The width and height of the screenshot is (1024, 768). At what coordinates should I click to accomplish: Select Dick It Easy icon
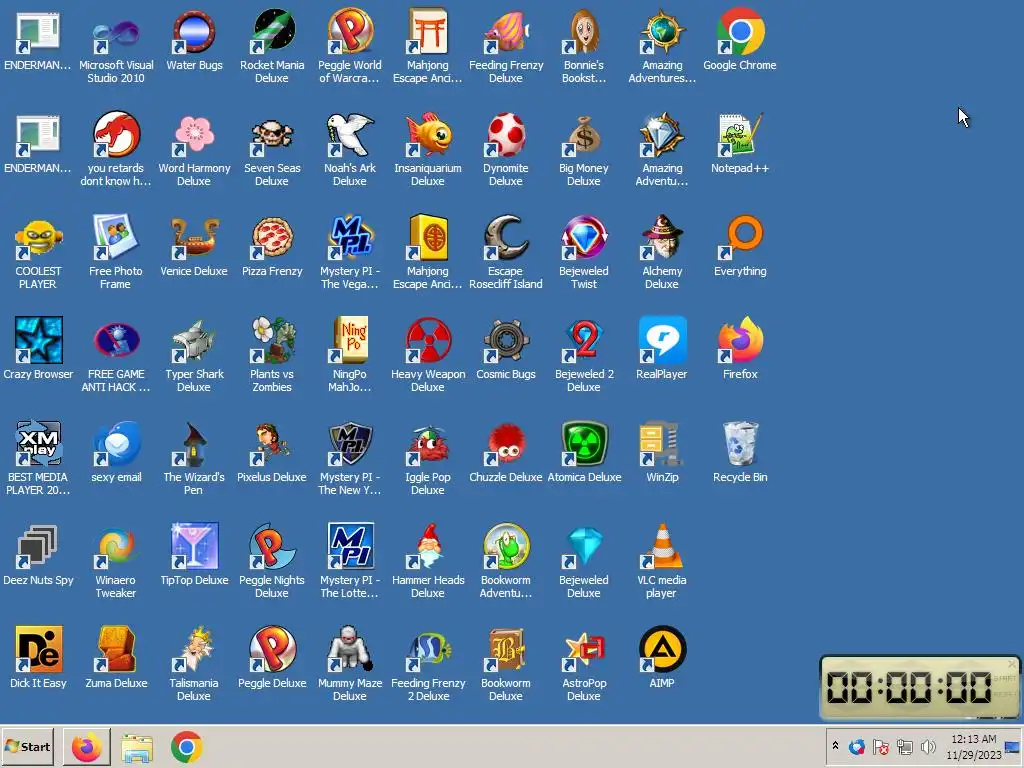click(x=38, y=650)
